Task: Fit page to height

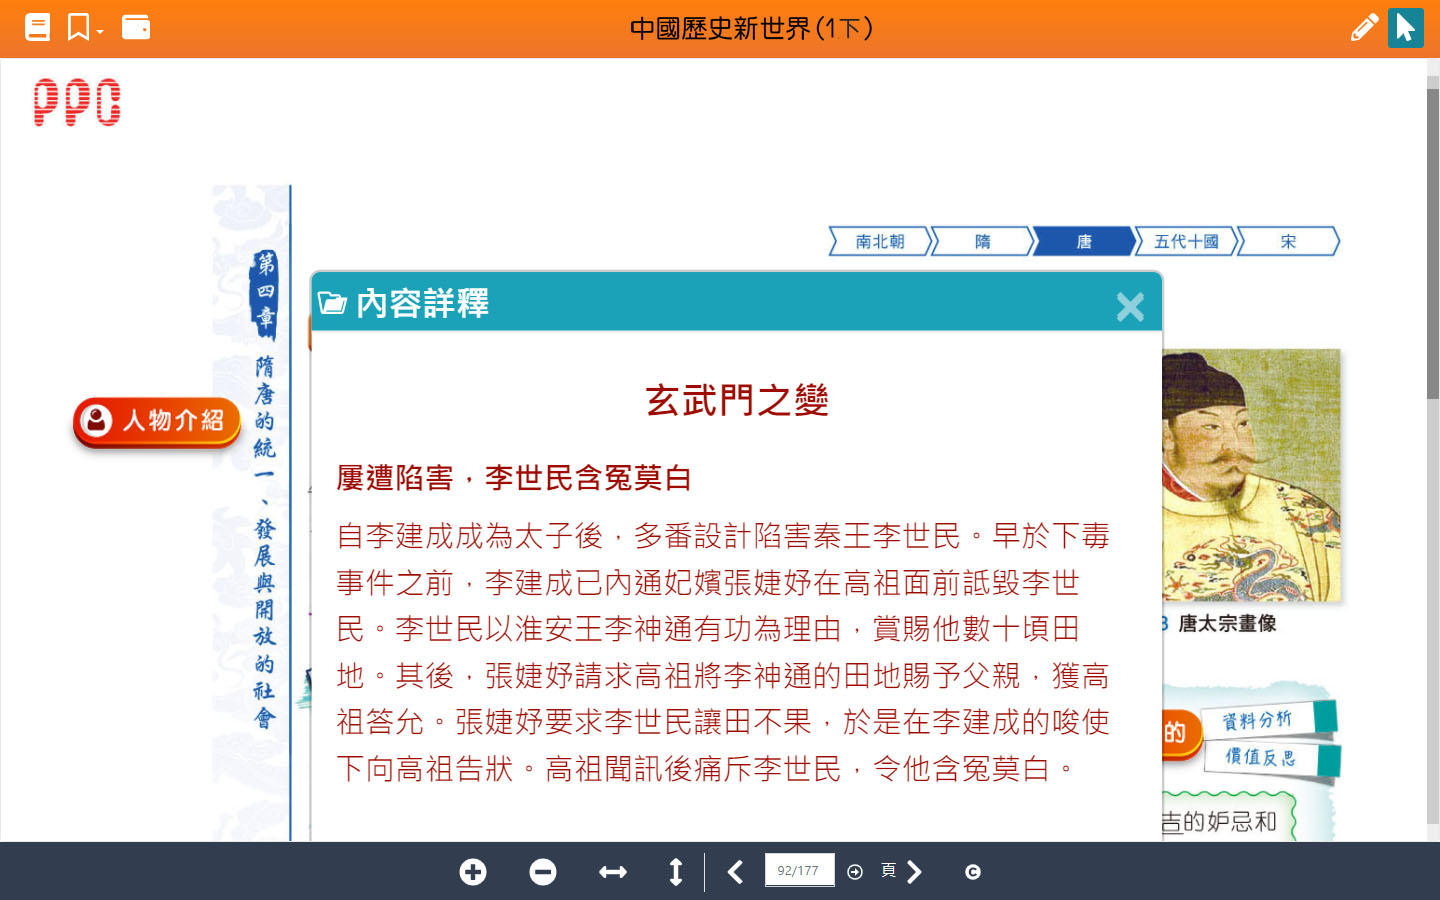Action: pos(676,872)
